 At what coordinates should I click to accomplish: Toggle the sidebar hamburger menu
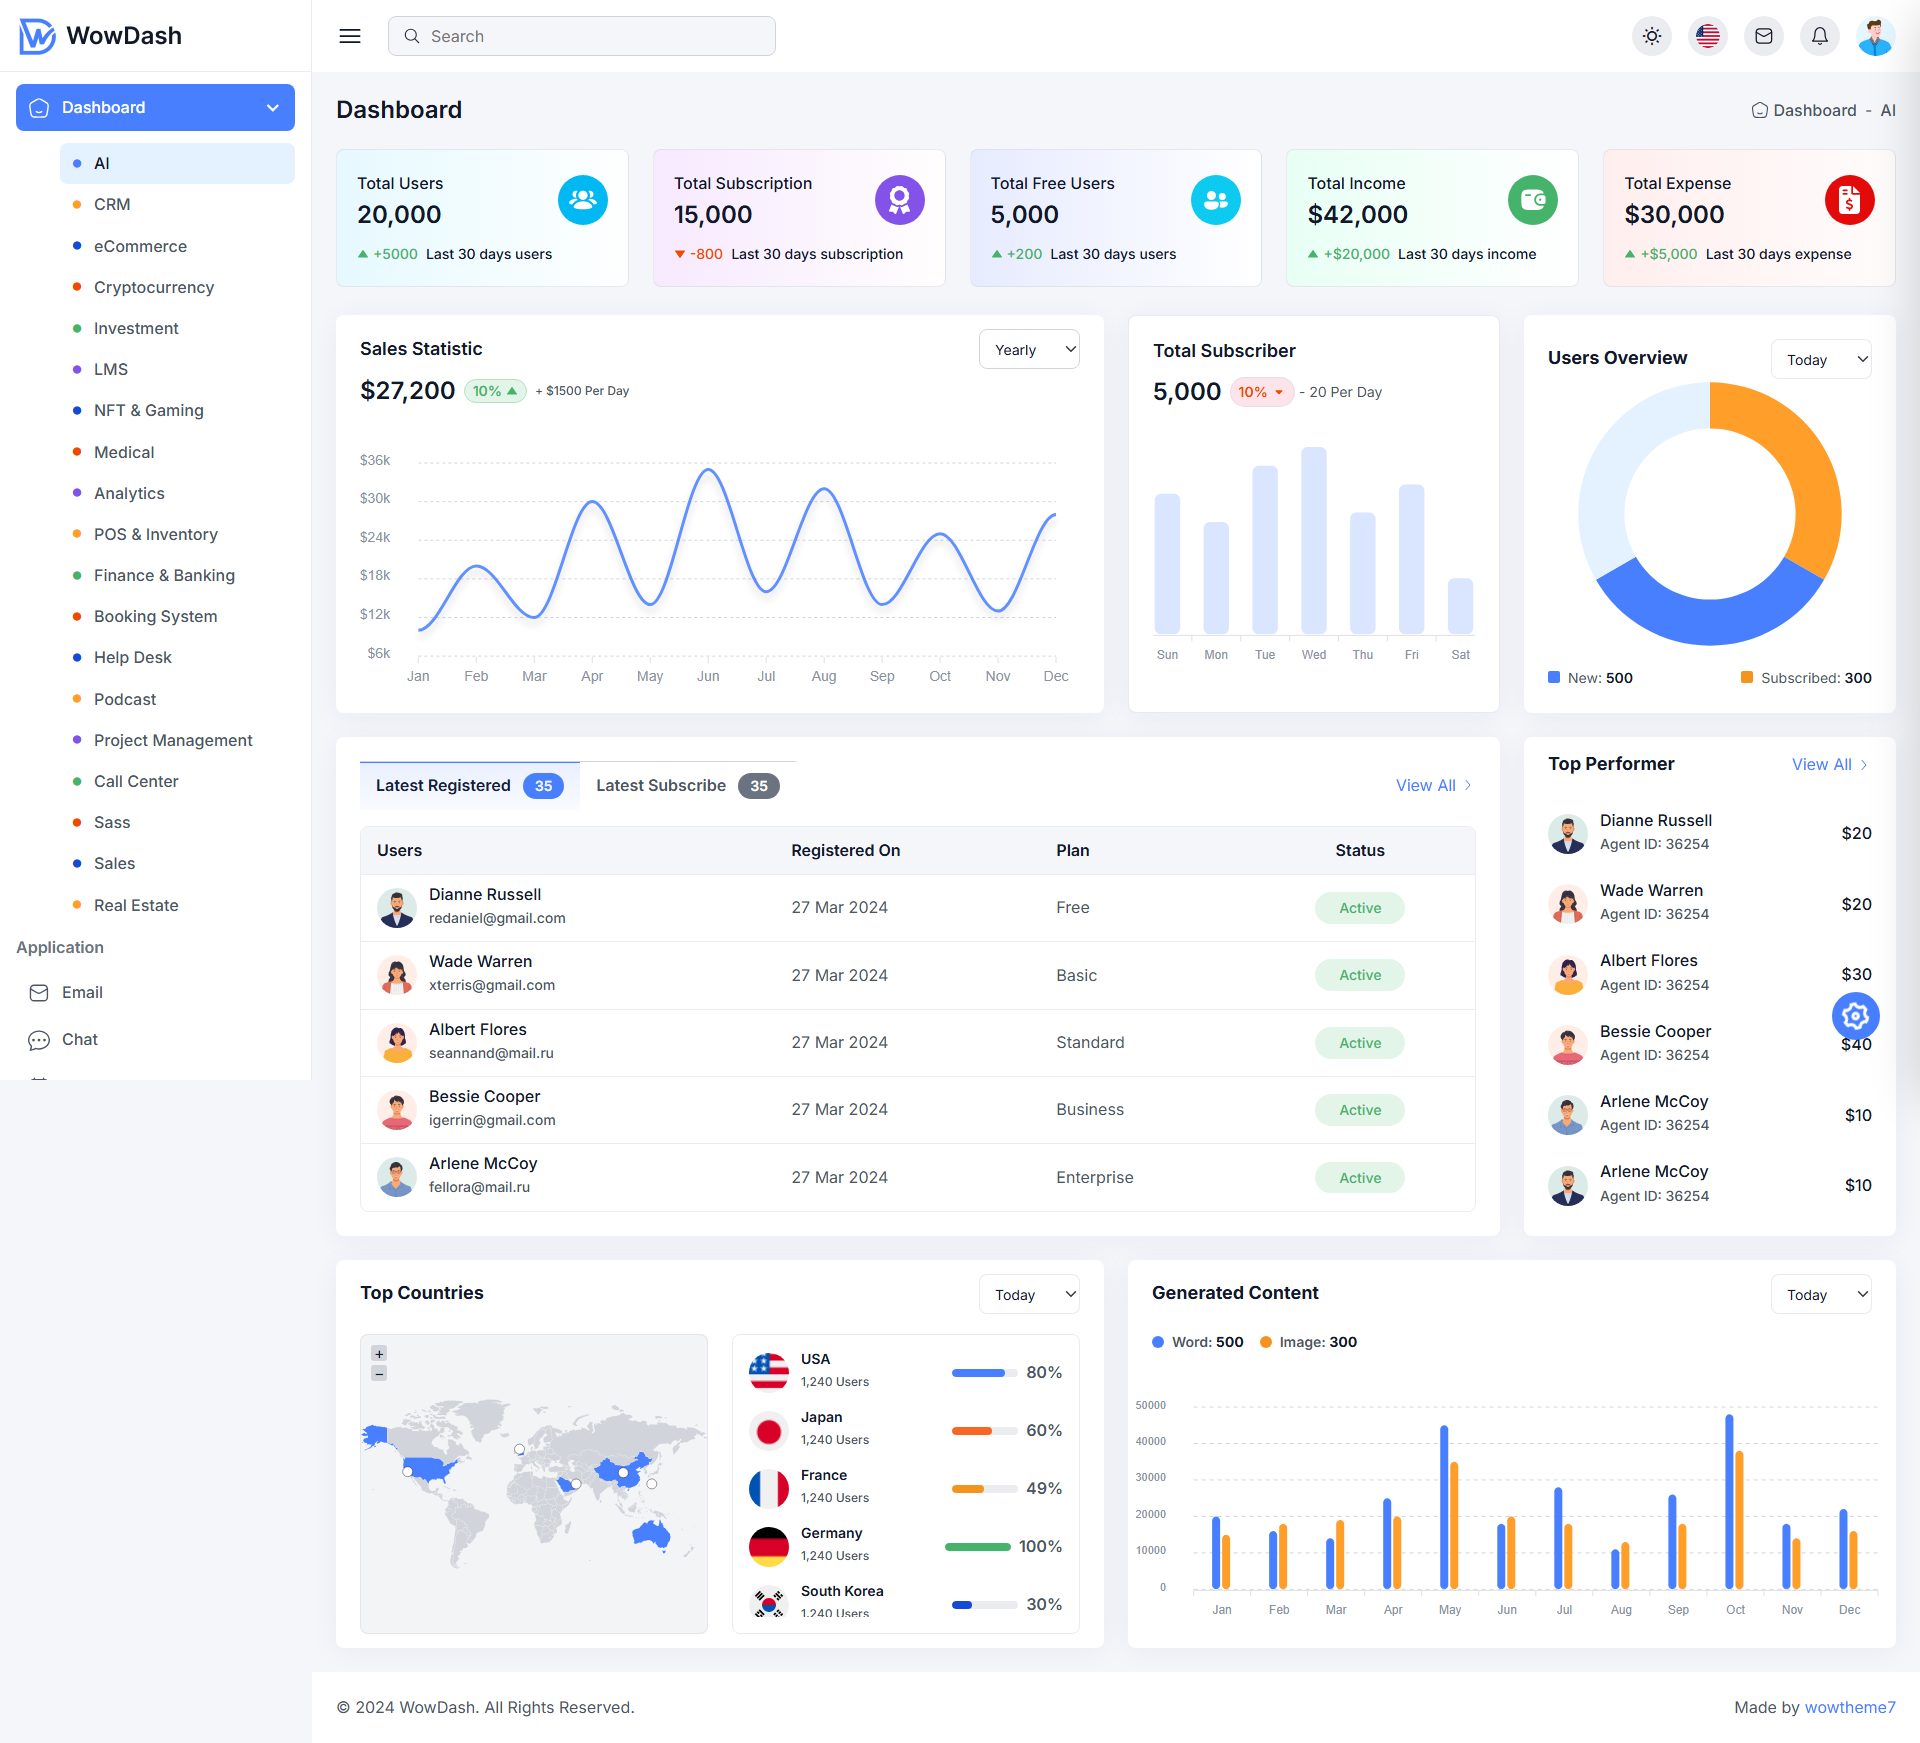(x=350, y=36)
